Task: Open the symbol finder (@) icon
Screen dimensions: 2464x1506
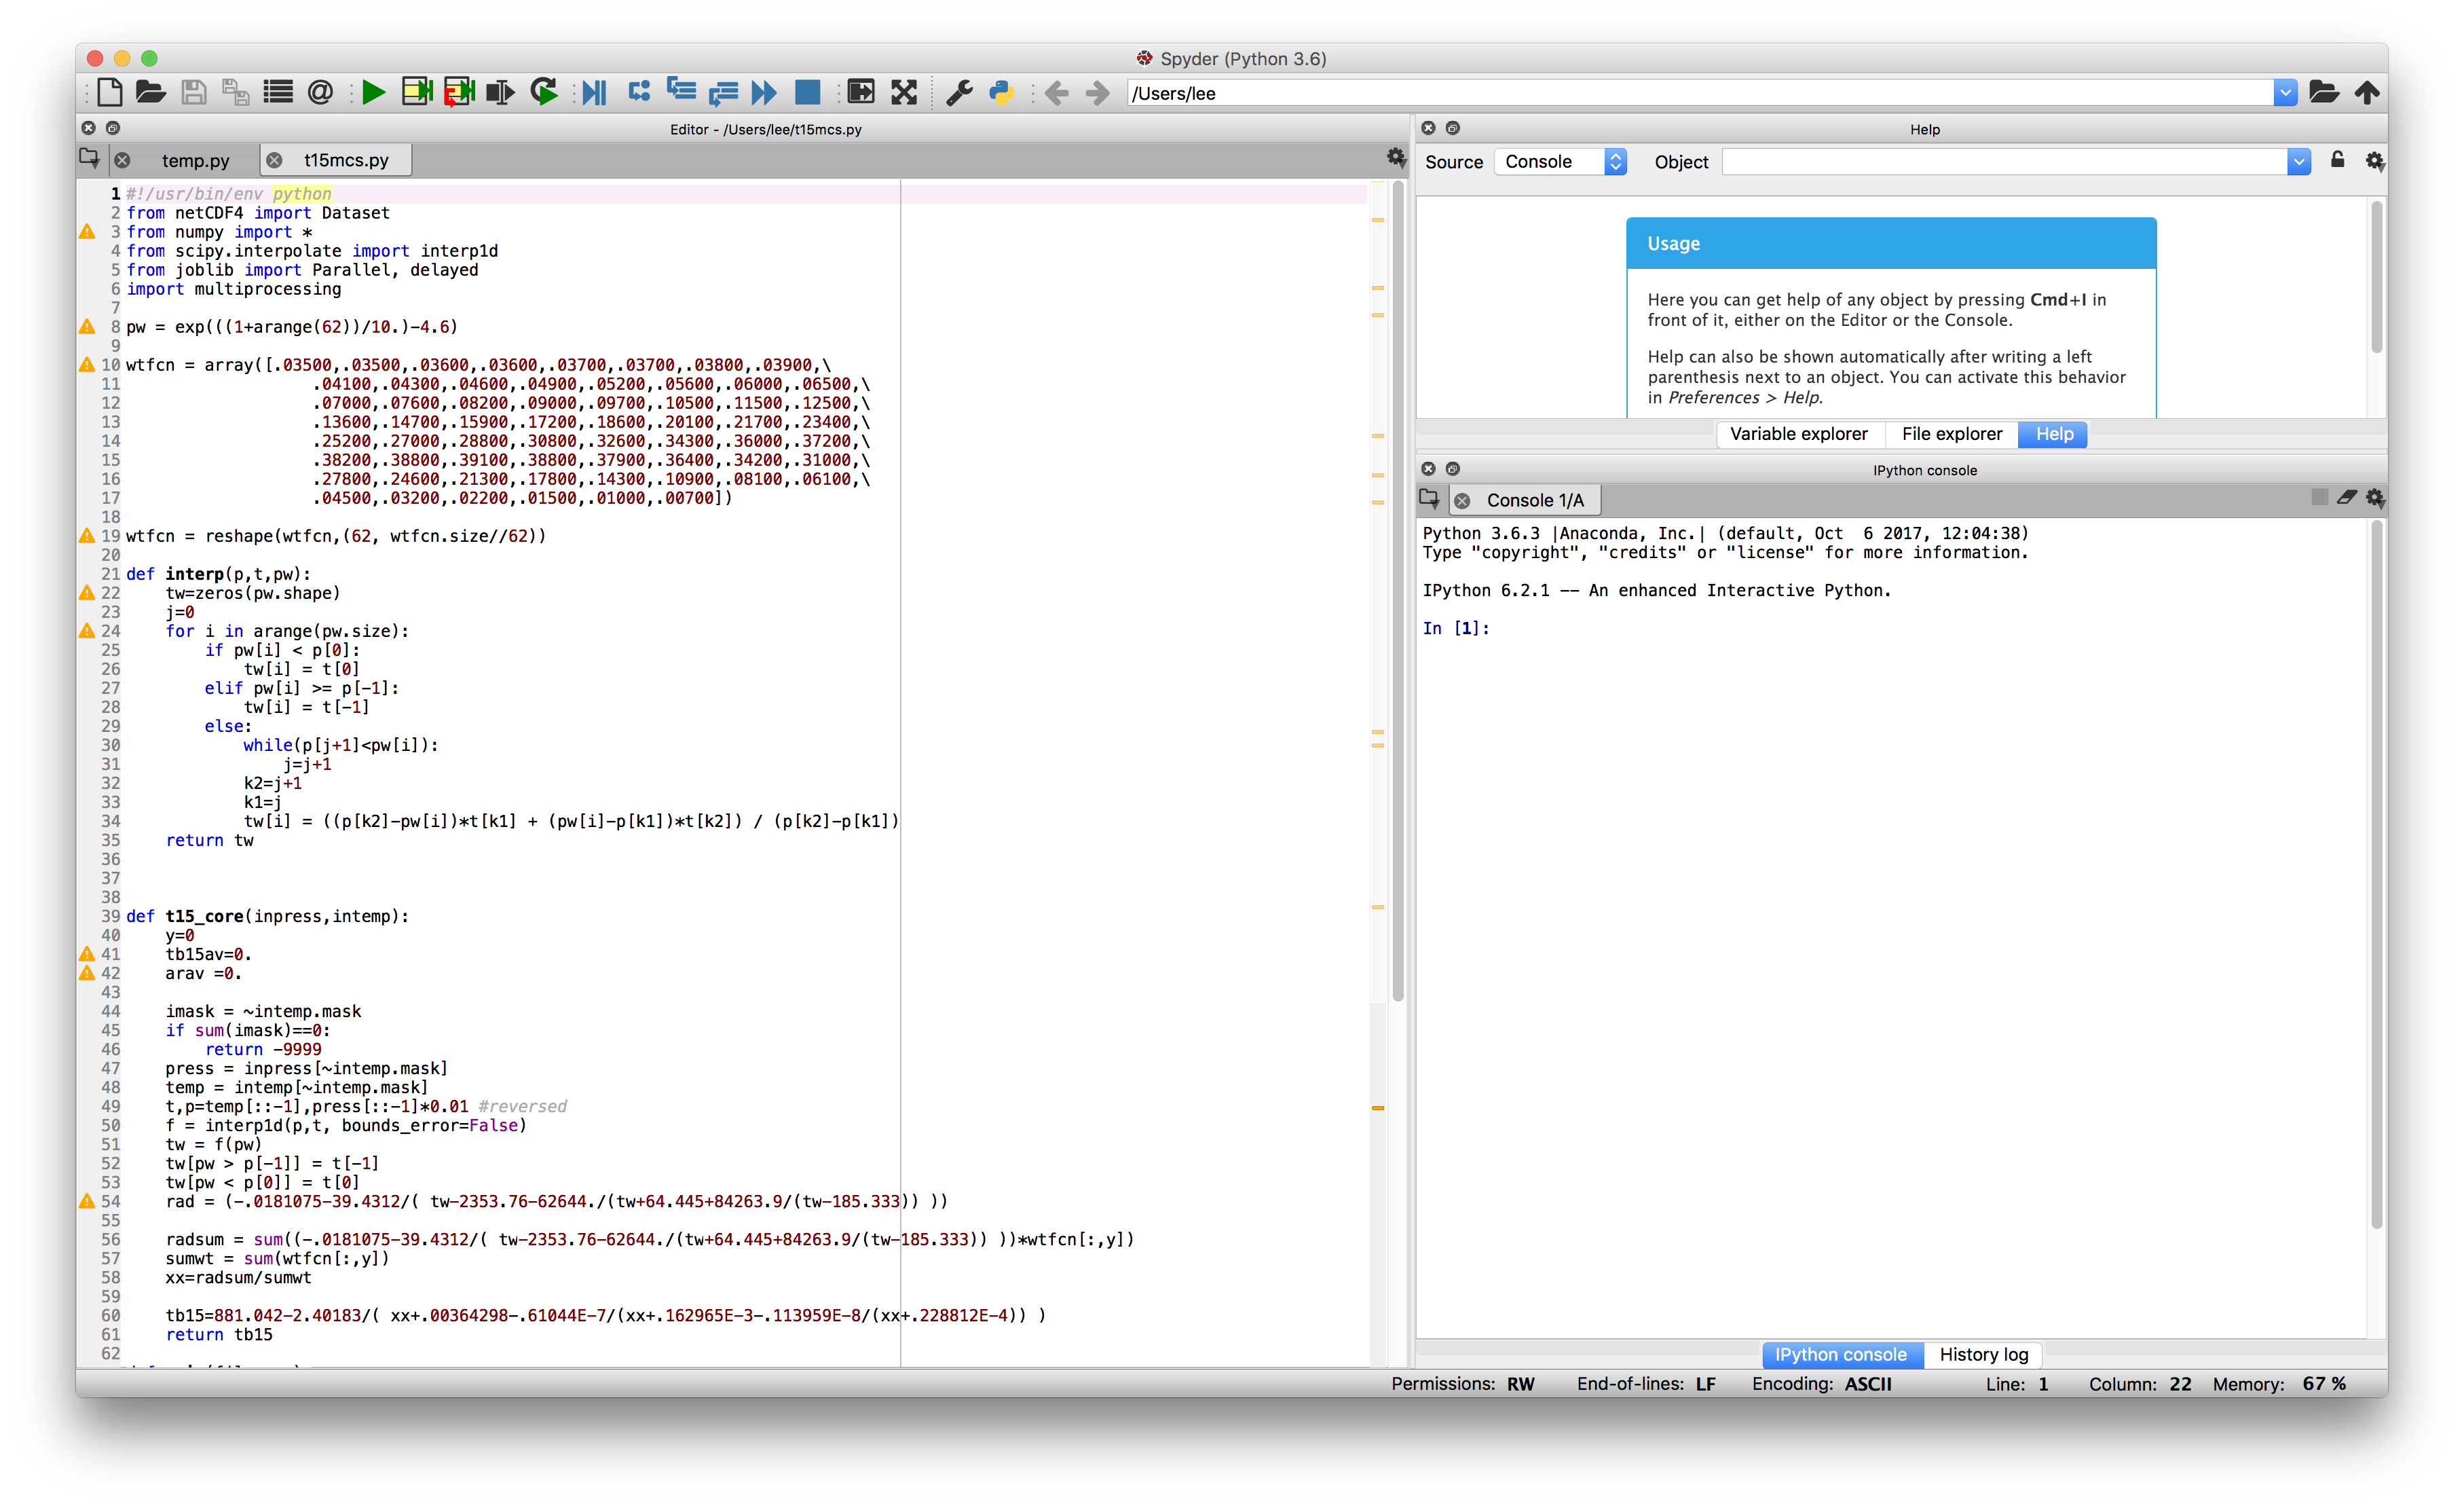Action: click(320, 93)
